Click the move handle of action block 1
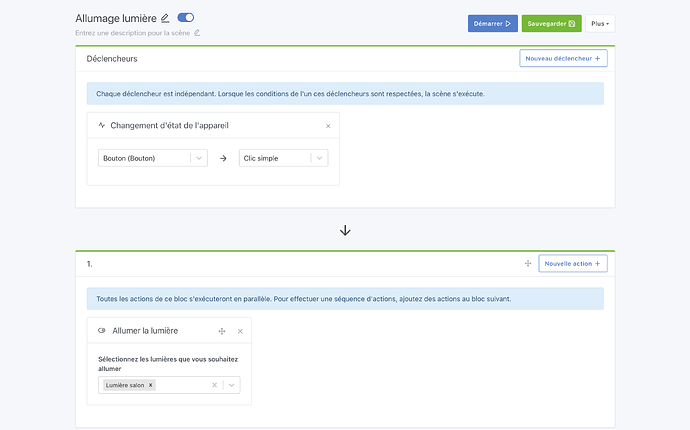 [x=527, y=264]
